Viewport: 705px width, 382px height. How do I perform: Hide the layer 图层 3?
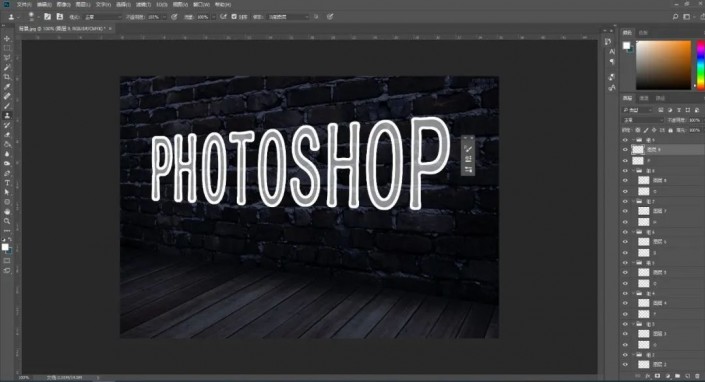tap(625, 334)
